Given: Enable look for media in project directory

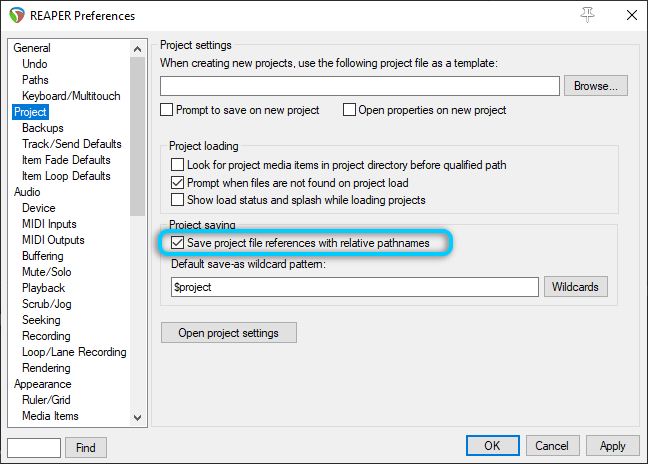Looking at the screenshot, I should 178,164.
